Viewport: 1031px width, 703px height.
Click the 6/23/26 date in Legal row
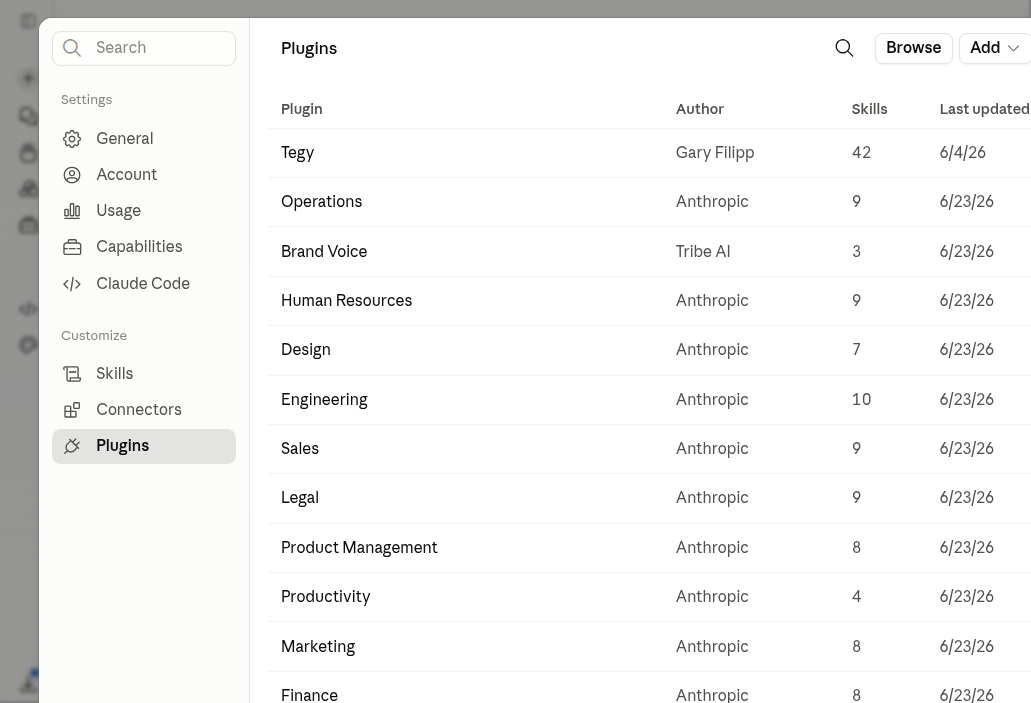pyautogui.click(x=967, y=498)
